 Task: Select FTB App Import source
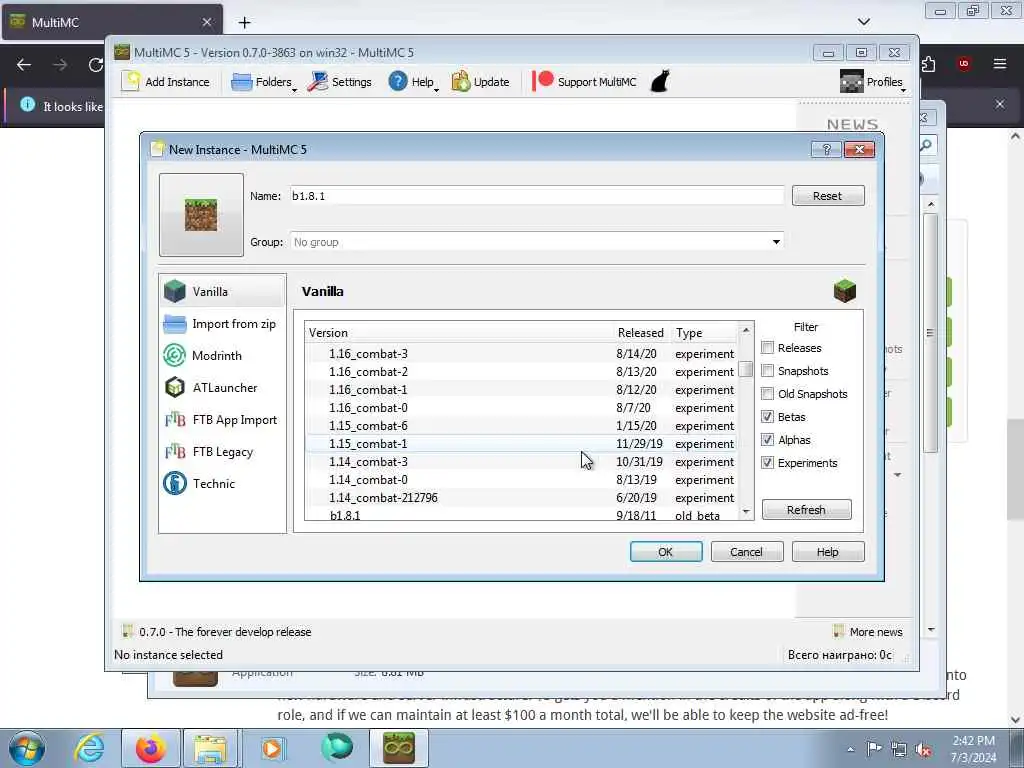tap(222, 419)
